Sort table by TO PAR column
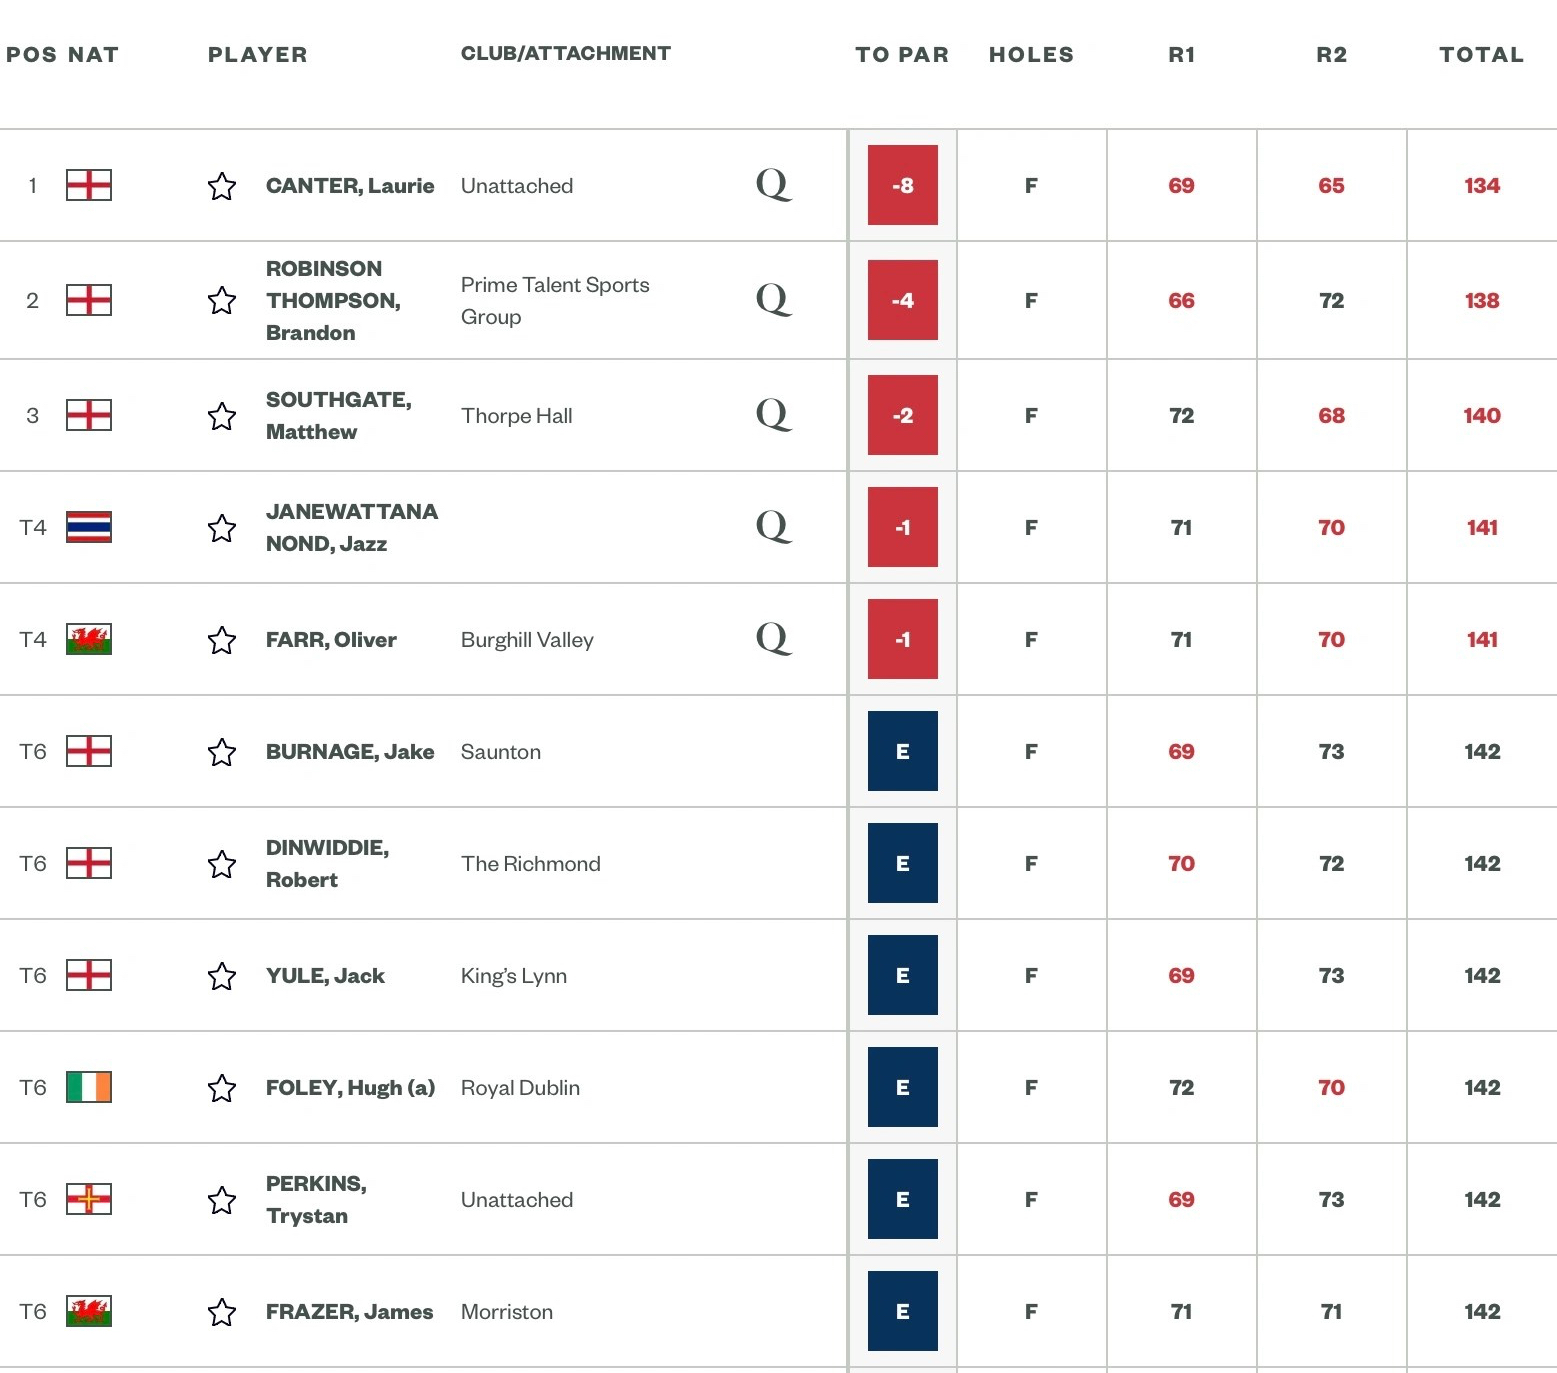The image size is (1557, 1373). (x=902, y=55)
